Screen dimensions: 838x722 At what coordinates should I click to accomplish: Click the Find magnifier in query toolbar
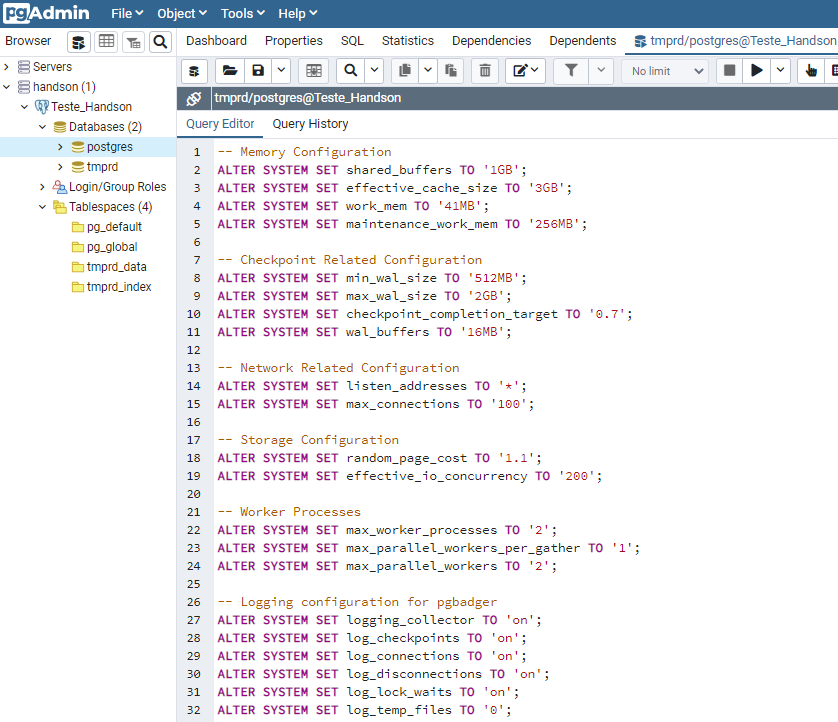click(351, 71)
